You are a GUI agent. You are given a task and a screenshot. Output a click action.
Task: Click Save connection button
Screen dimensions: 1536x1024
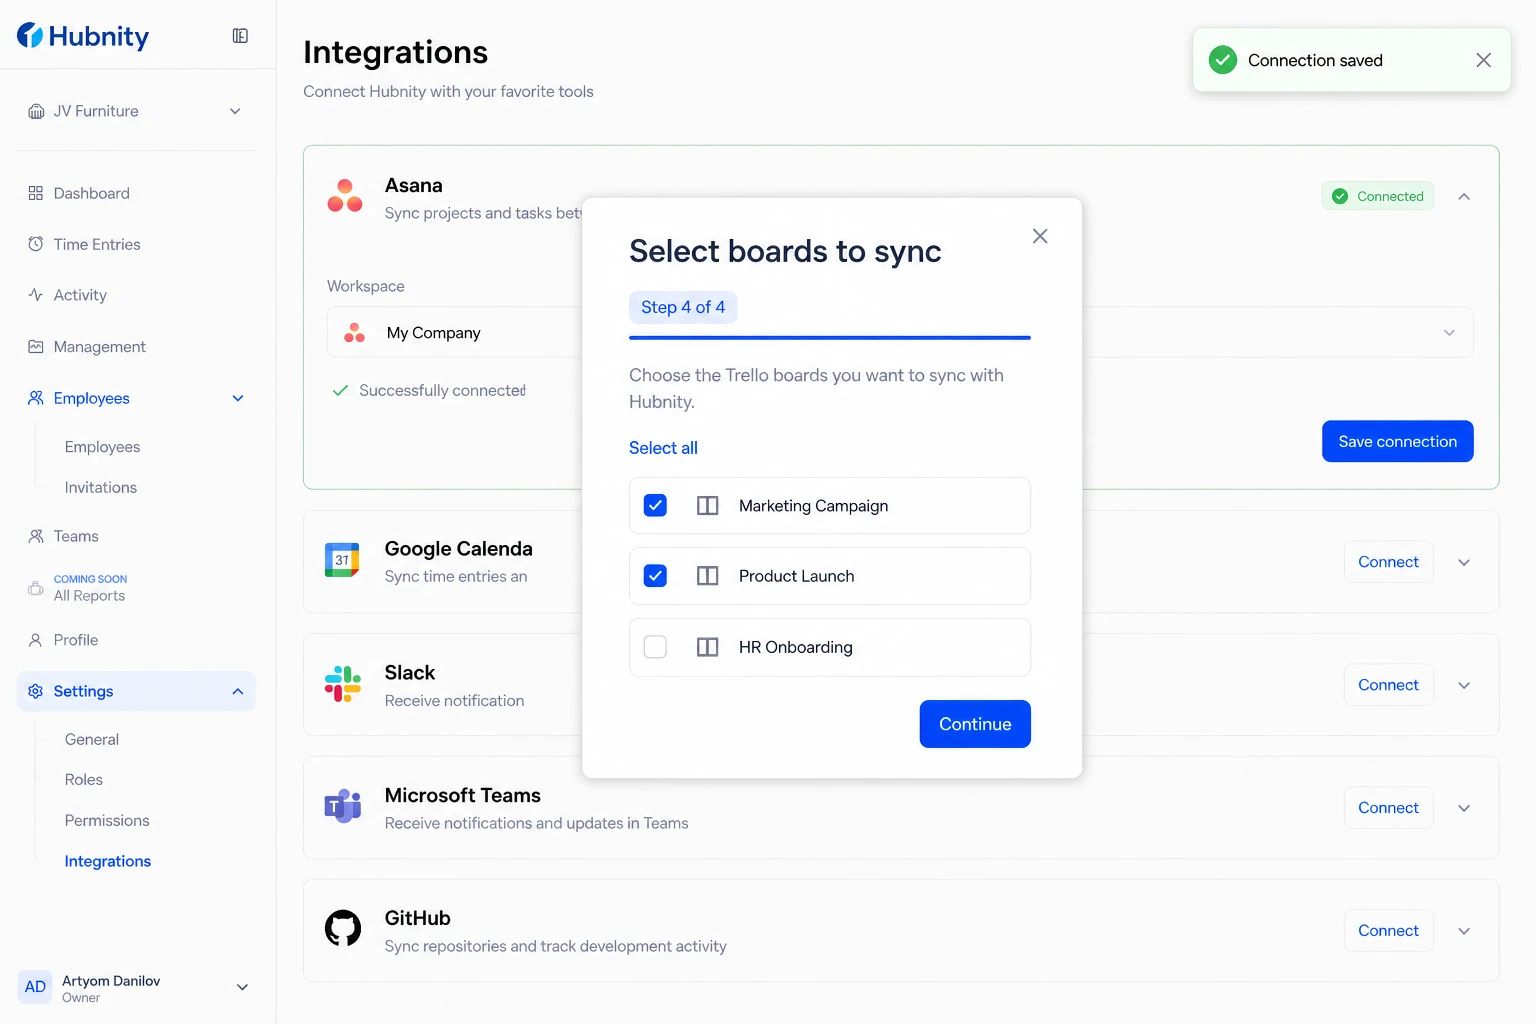point(1398,441)
